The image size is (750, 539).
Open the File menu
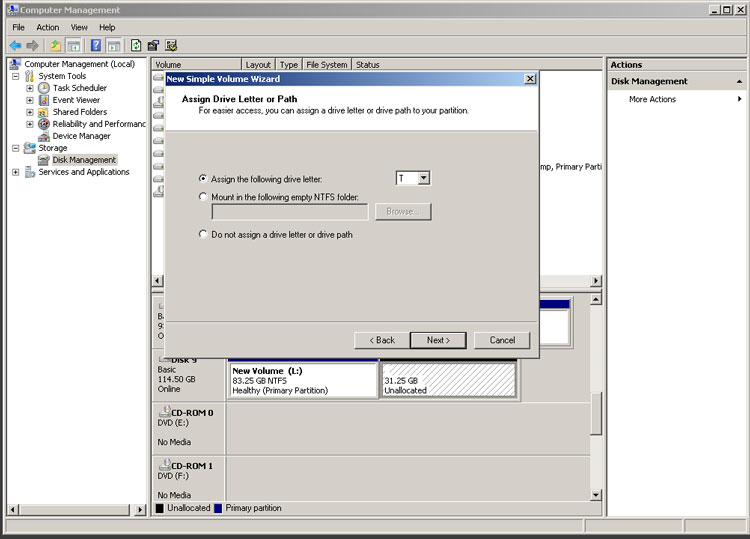18,27
